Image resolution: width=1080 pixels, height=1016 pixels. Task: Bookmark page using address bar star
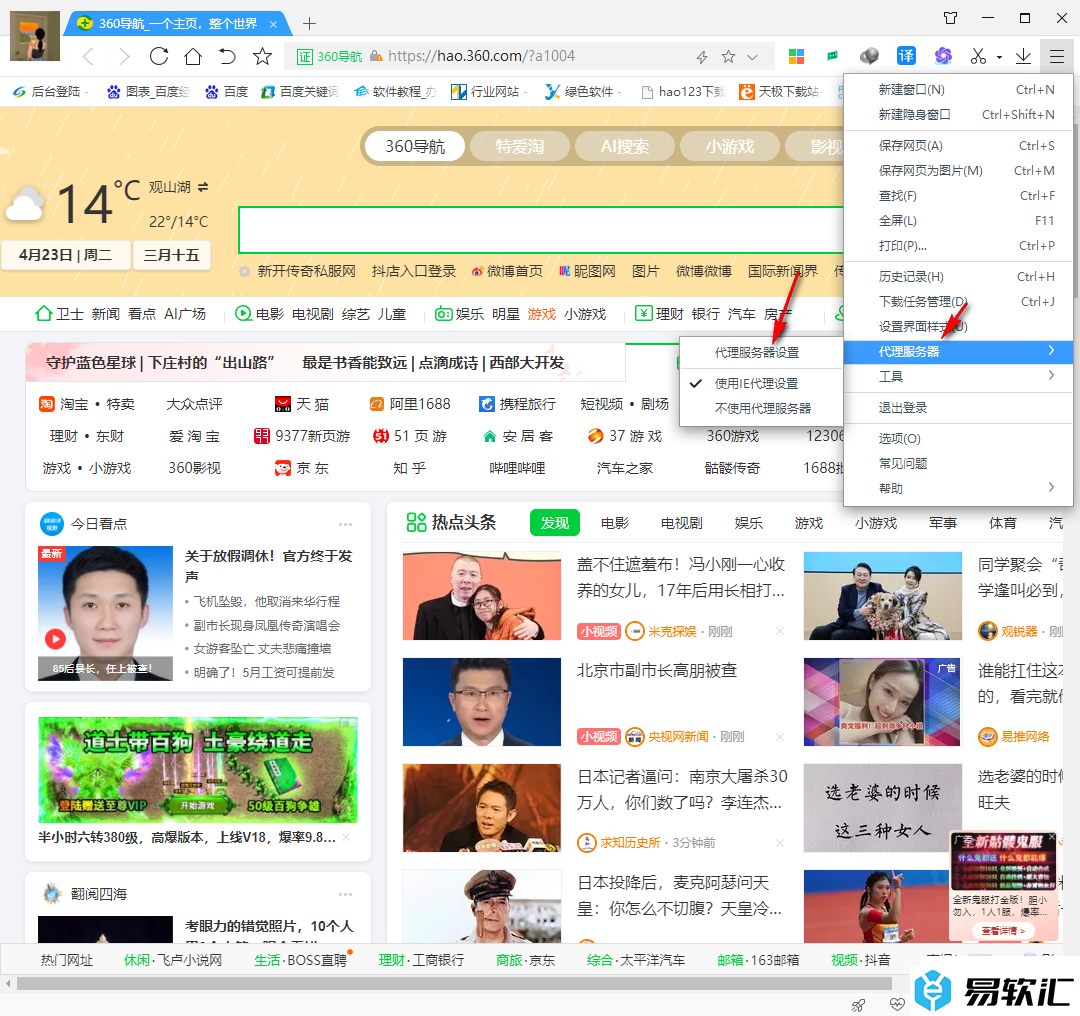(x=728, y=56)
